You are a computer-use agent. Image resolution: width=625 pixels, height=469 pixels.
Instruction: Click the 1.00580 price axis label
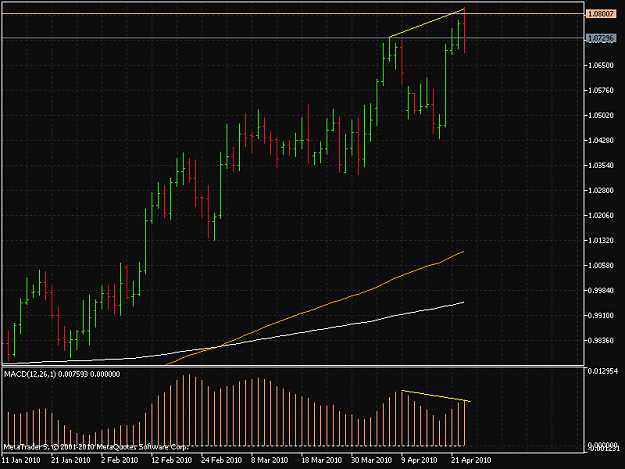click(x=601, y=265)
